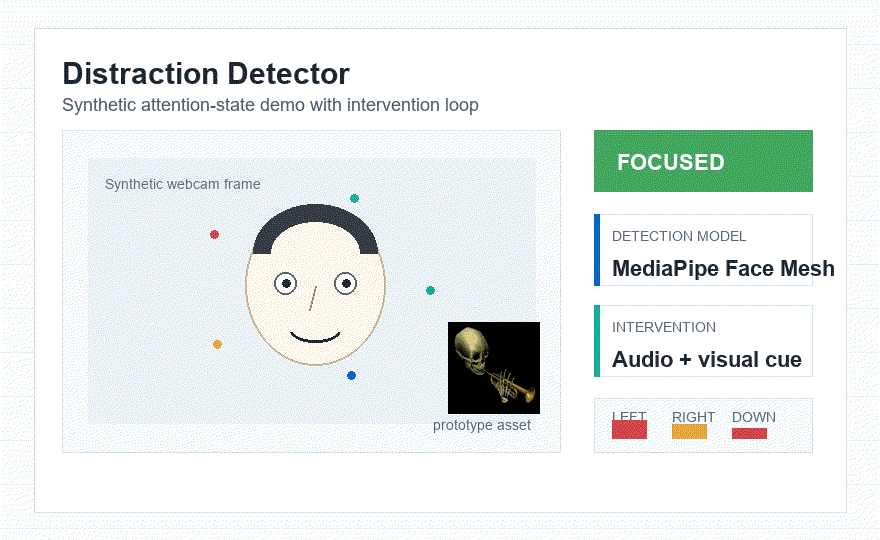Click the teal landmark dot right of the face
880x540 pixels.
(430, 290)
